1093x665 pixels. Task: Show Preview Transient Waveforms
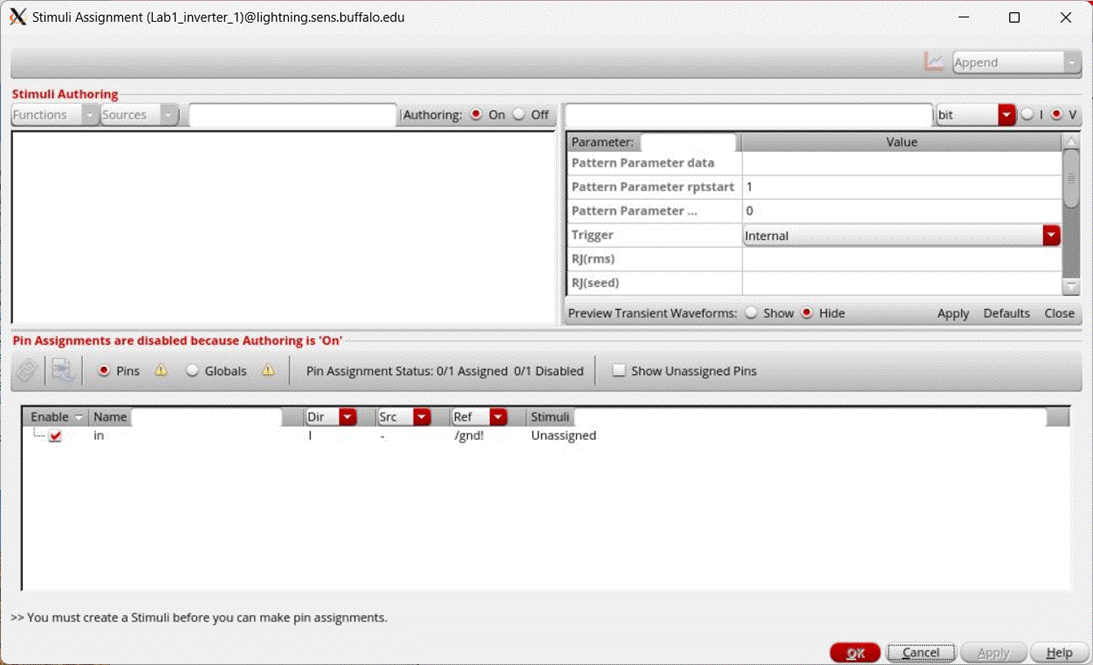click(x=751, y=312)
